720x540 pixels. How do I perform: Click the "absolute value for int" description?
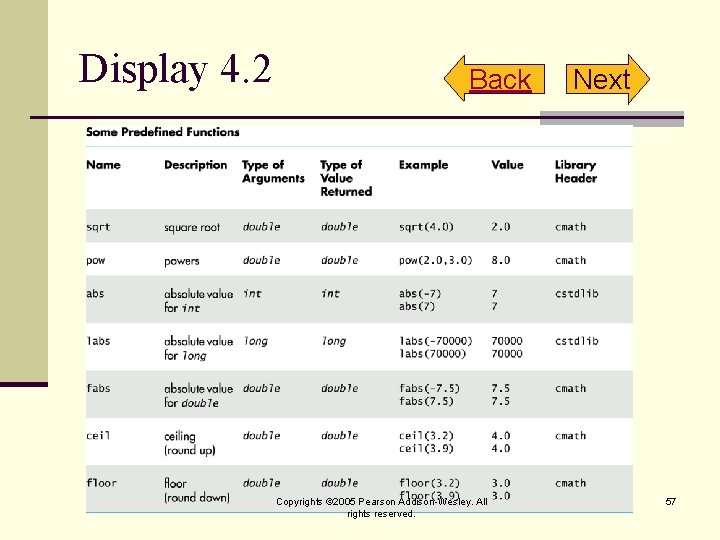198,301
